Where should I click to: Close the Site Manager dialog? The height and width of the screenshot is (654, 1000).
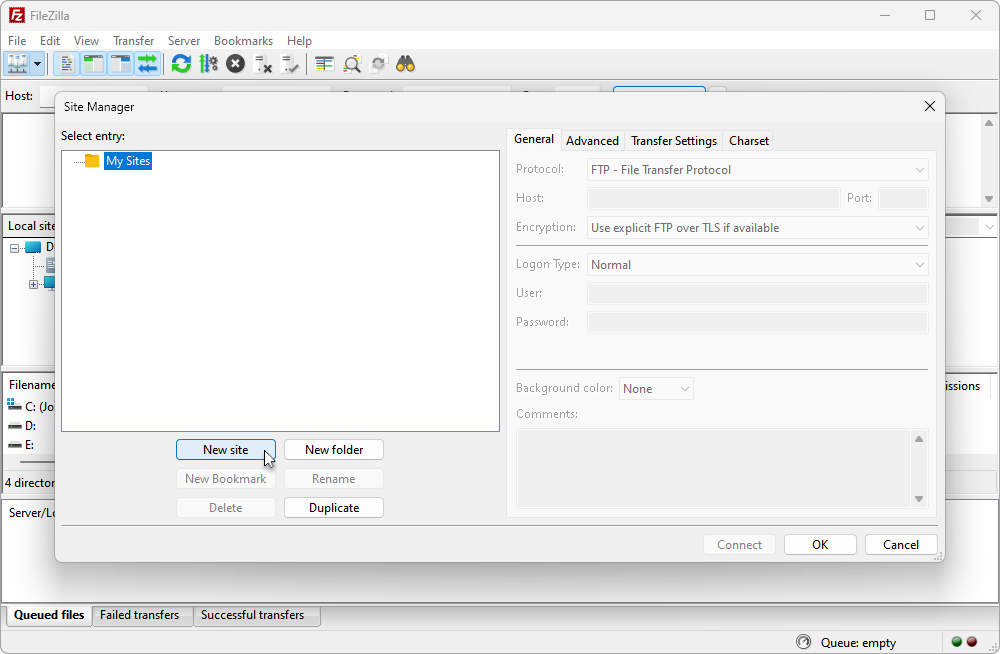pos(930,107)
